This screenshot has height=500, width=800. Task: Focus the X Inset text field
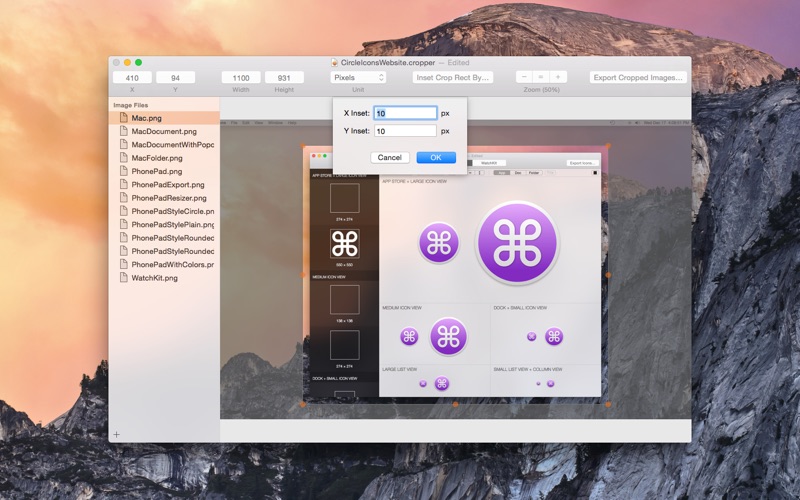click(x=405, y=113)
